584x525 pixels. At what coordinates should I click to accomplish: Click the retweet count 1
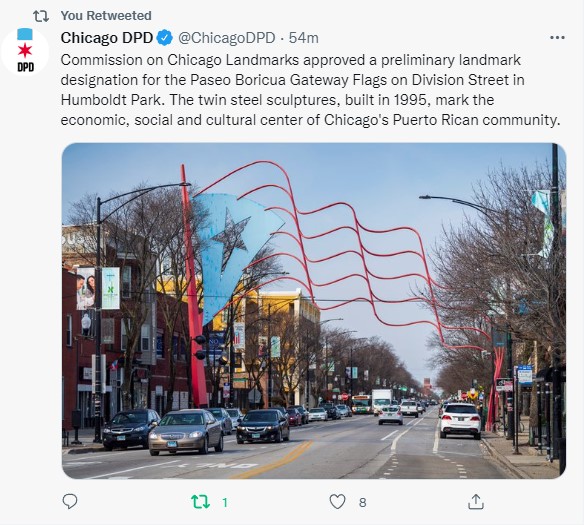click(x=225, y=503)
